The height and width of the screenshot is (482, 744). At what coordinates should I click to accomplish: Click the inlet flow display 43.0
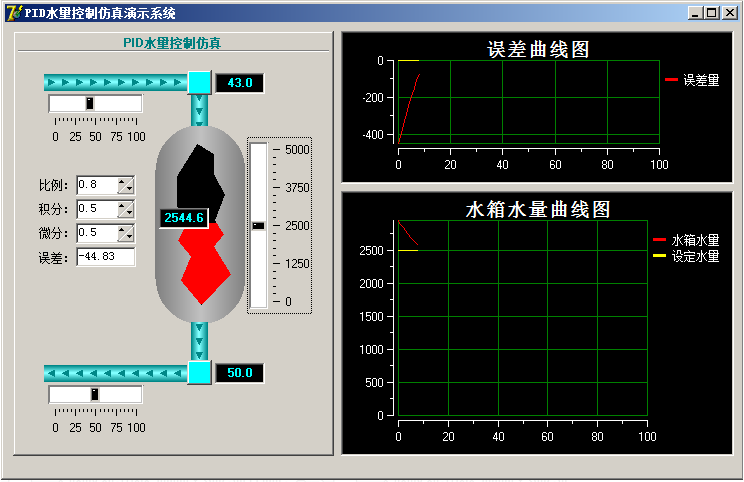(x=240, y=83)
